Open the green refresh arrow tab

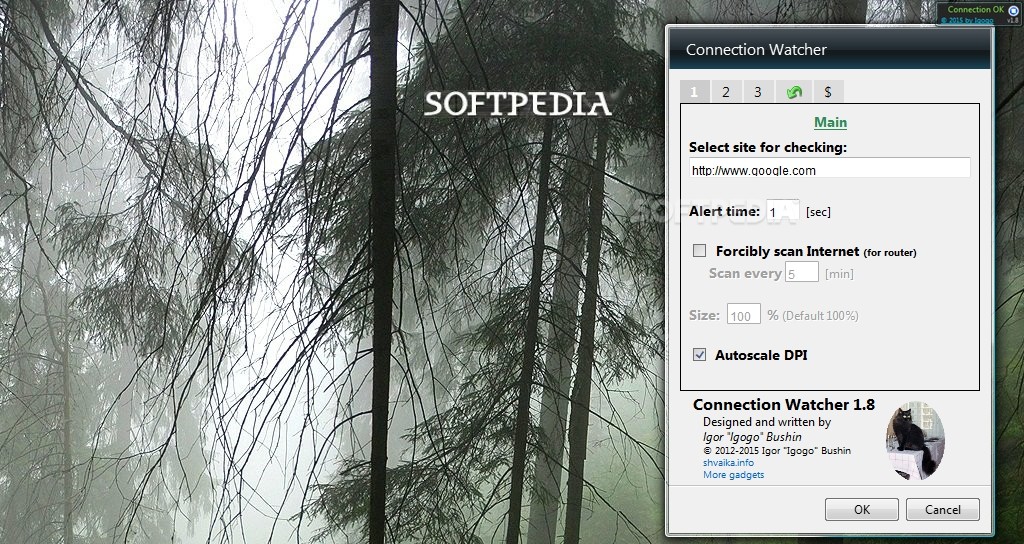tap(794, 92)
